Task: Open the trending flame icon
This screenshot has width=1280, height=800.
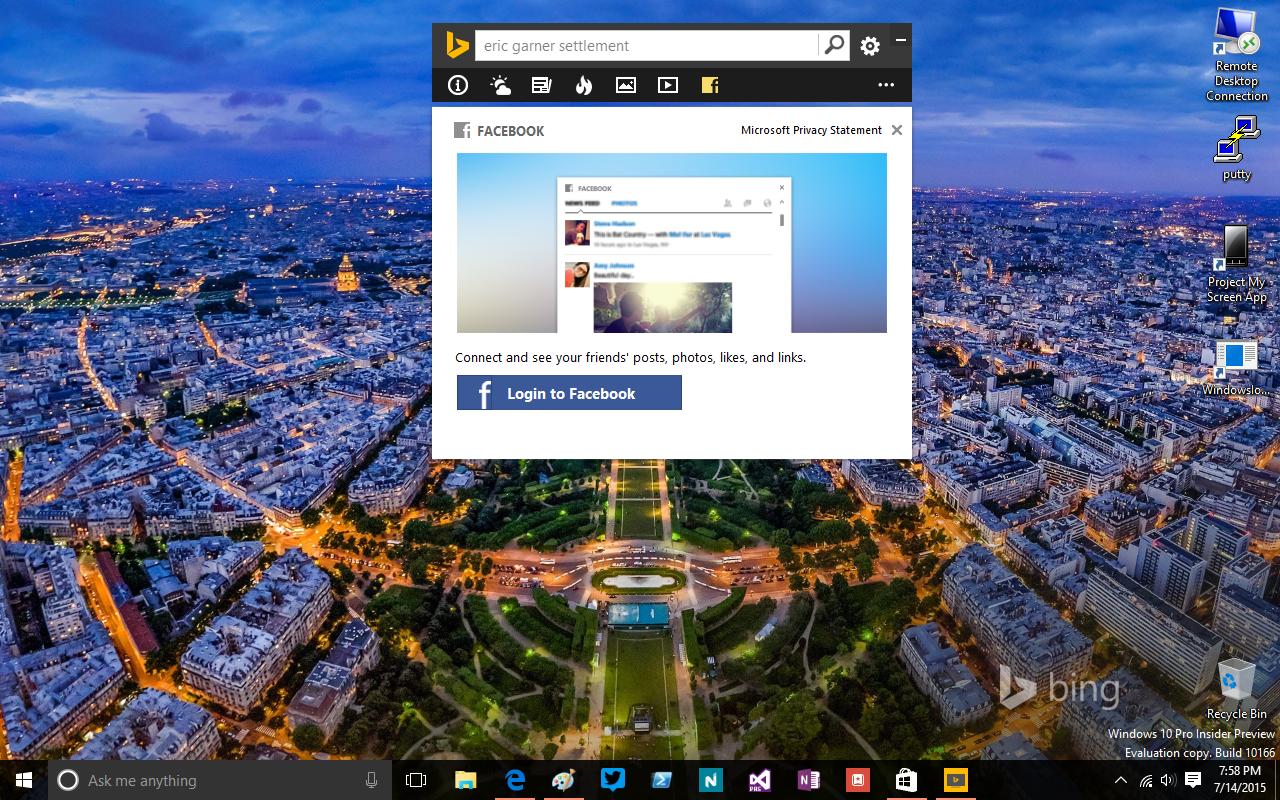Action: [x=584, y=85]
